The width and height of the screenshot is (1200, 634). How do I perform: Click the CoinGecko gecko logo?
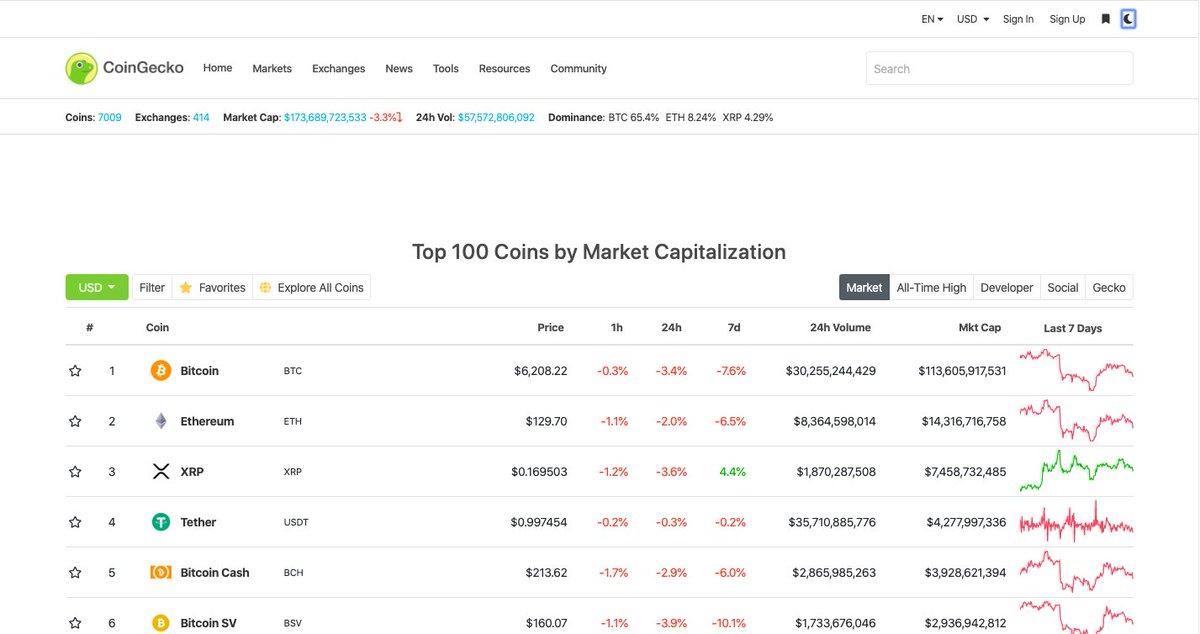click(x=81, y=68)
